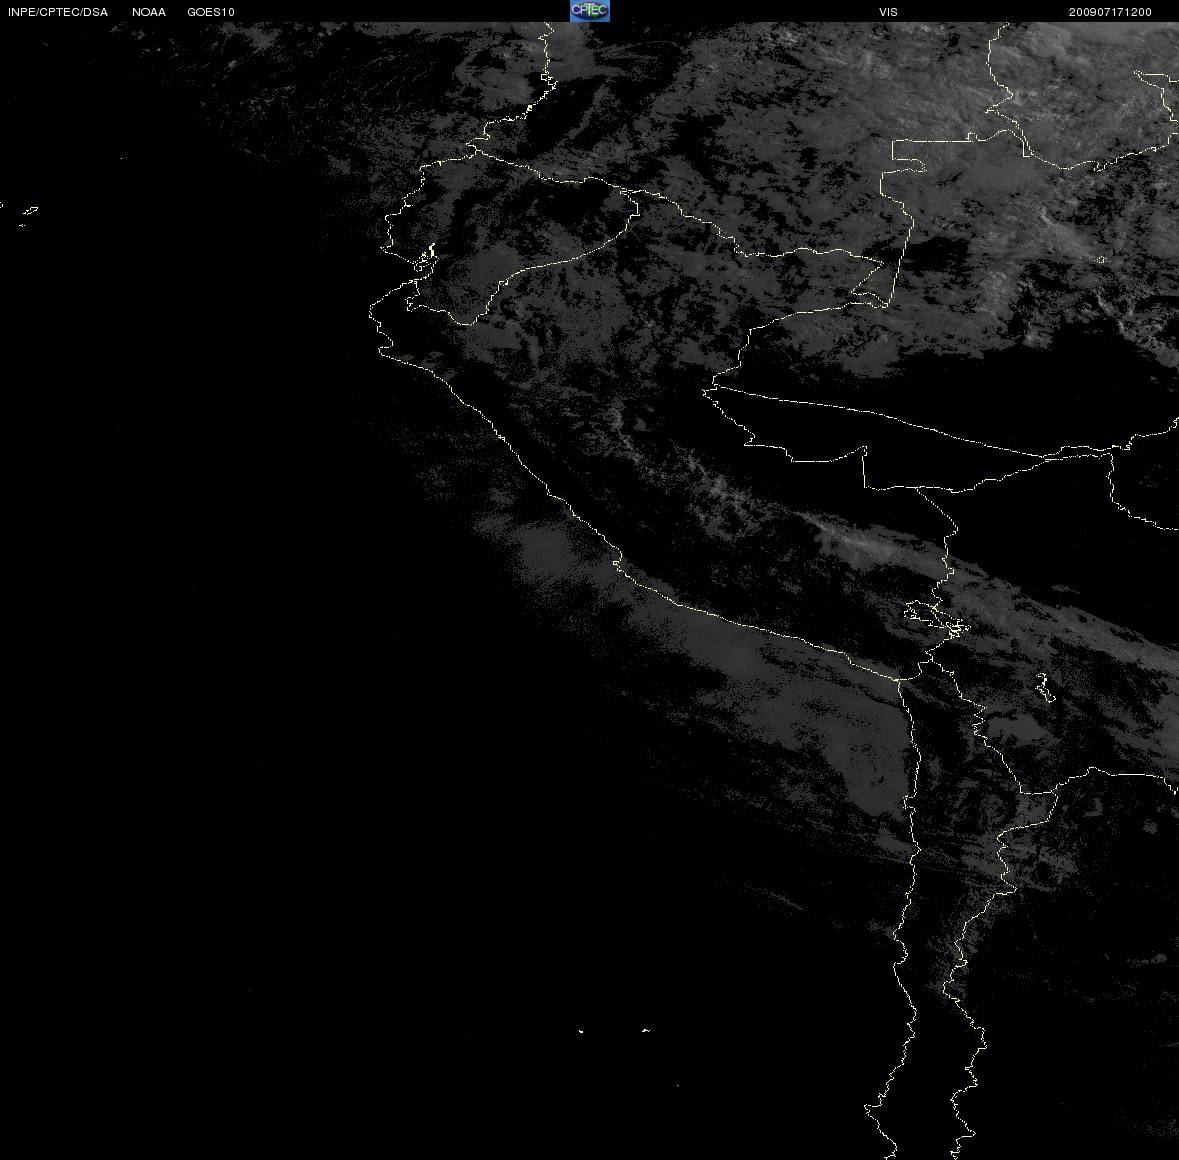1179x1160 pixels.
Task: Select the VIS channel label
Action: (888, 12)
